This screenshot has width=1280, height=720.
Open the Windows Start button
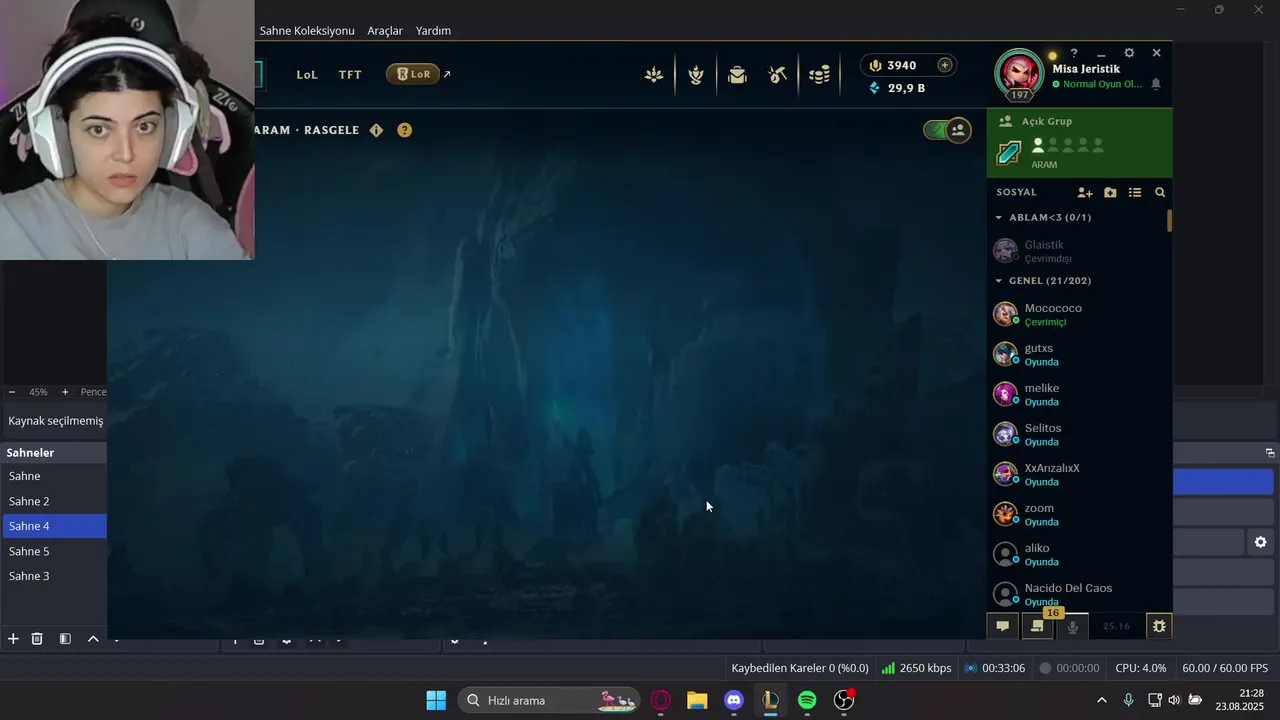tap(436, 700)
